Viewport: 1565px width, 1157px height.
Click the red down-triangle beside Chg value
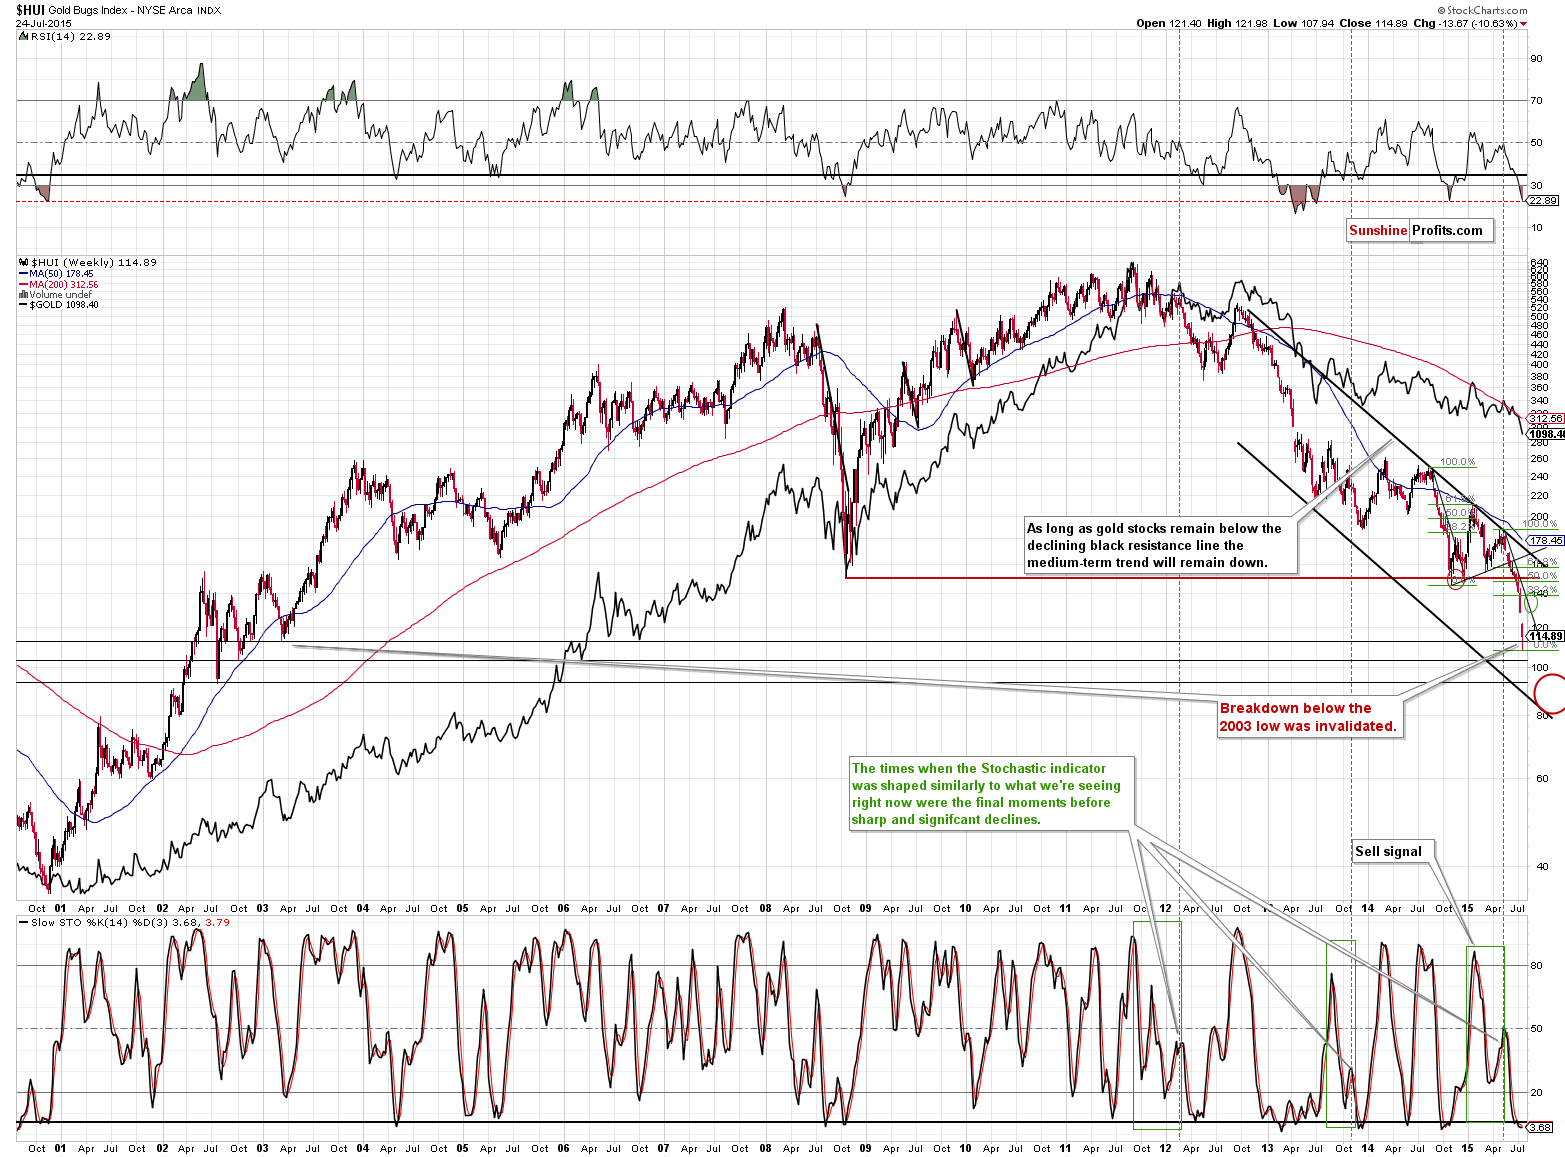point(1524,23)
